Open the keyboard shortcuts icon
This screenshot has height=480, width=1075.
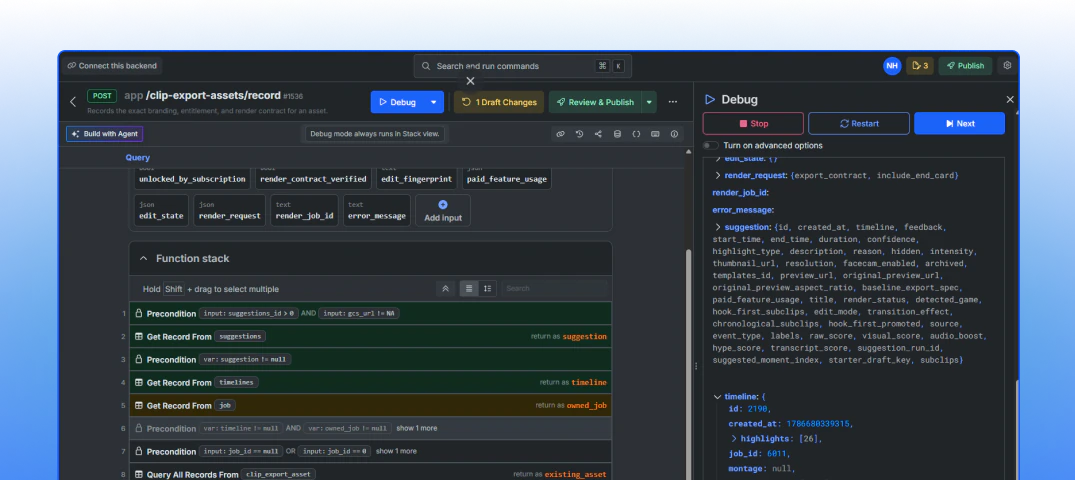click(x=655, y=134)
